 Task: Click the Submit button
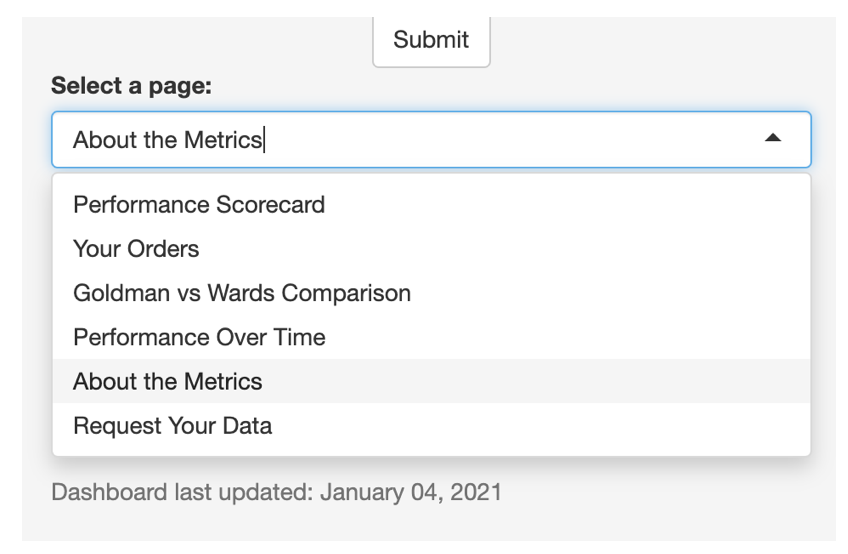431,40
